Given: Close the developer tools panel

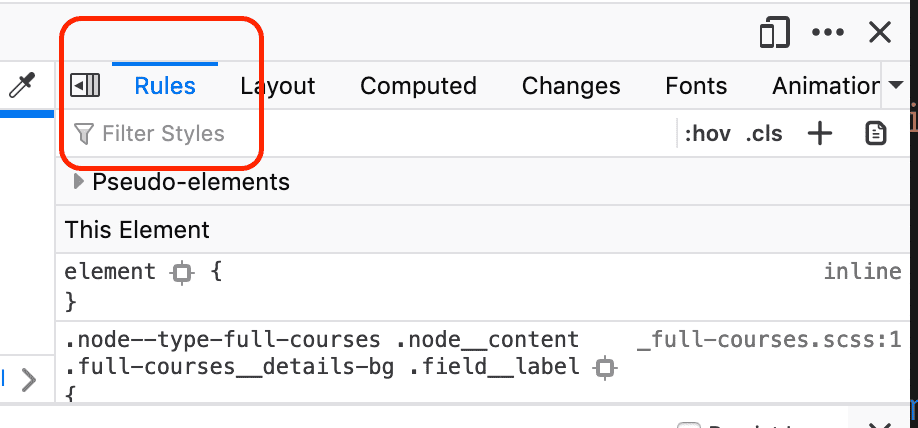Looking at the screenshot, I should pyautogui.click(x=880, y=33).
